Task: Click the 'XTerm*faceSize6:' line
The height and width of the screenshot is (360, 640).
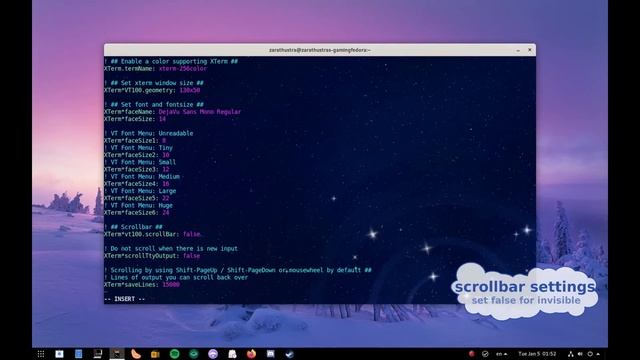Action: 137,213
